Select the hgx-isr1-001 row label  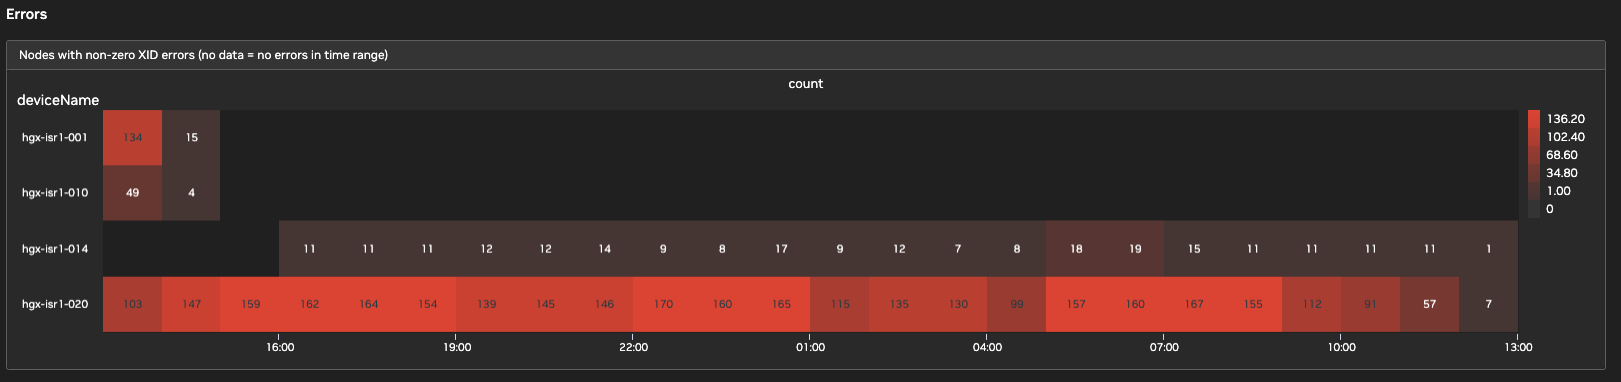(x=55, y=138)
